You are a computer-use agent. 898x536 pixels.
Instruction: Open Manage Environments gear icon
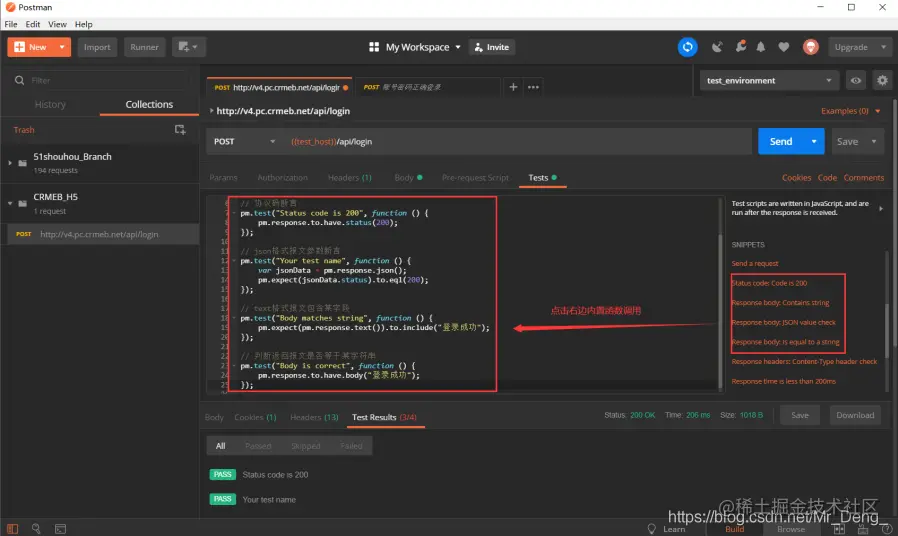tap(882, 81)
